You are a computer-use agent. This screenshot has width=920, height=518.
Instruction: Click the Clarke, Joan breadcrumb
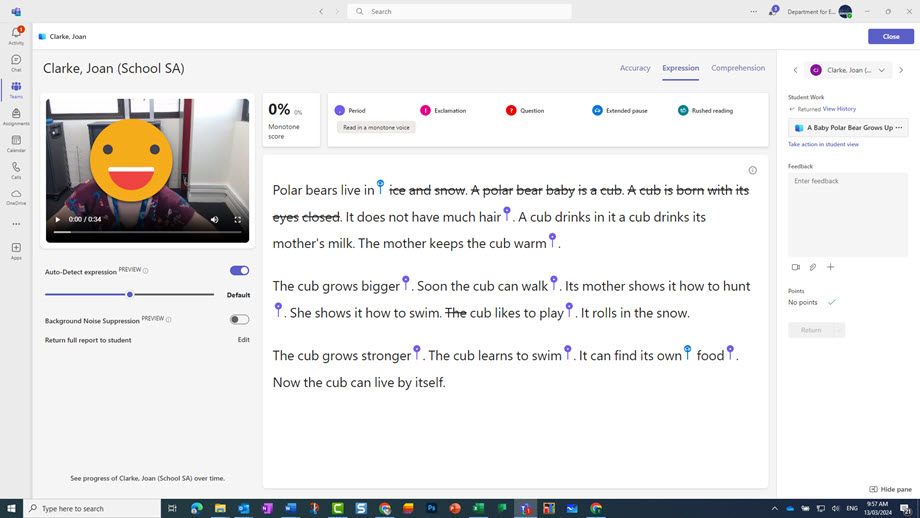point(67,36)
